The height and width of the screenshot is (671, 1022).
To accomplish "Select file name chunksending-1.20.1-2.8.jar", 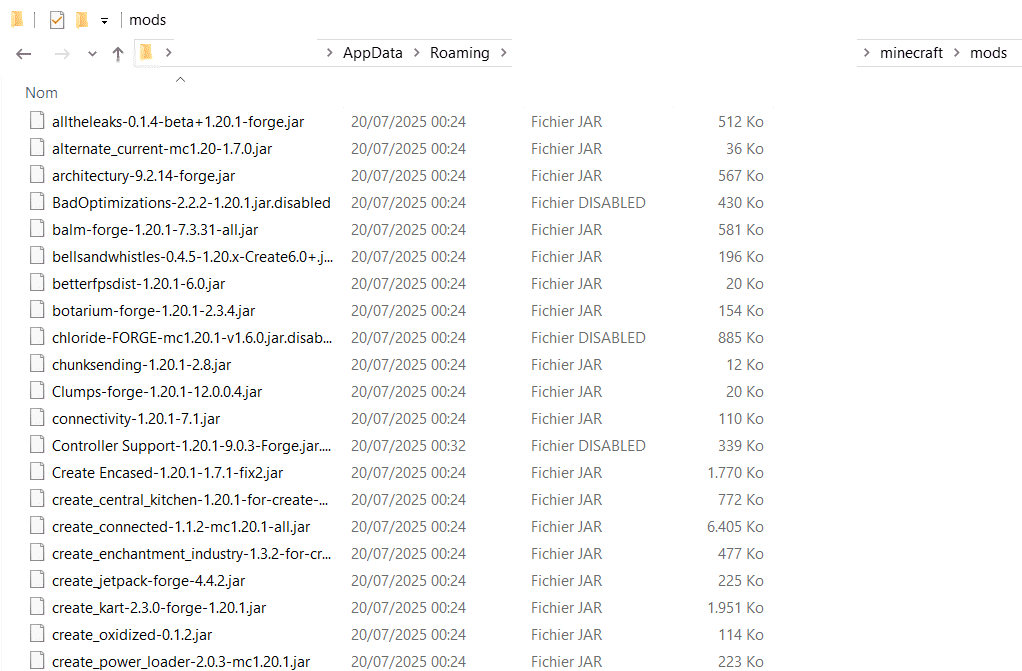I will pos(141,365).
